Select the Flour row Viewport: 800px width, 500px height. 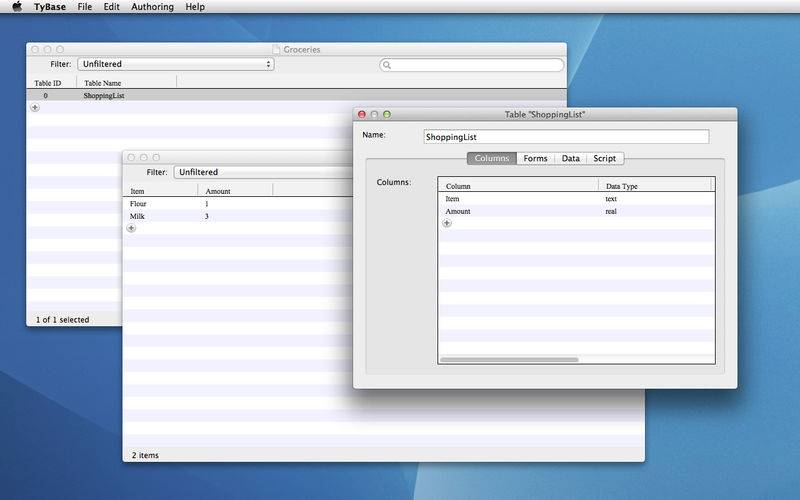pyautogui.click(x=238, y=204)
